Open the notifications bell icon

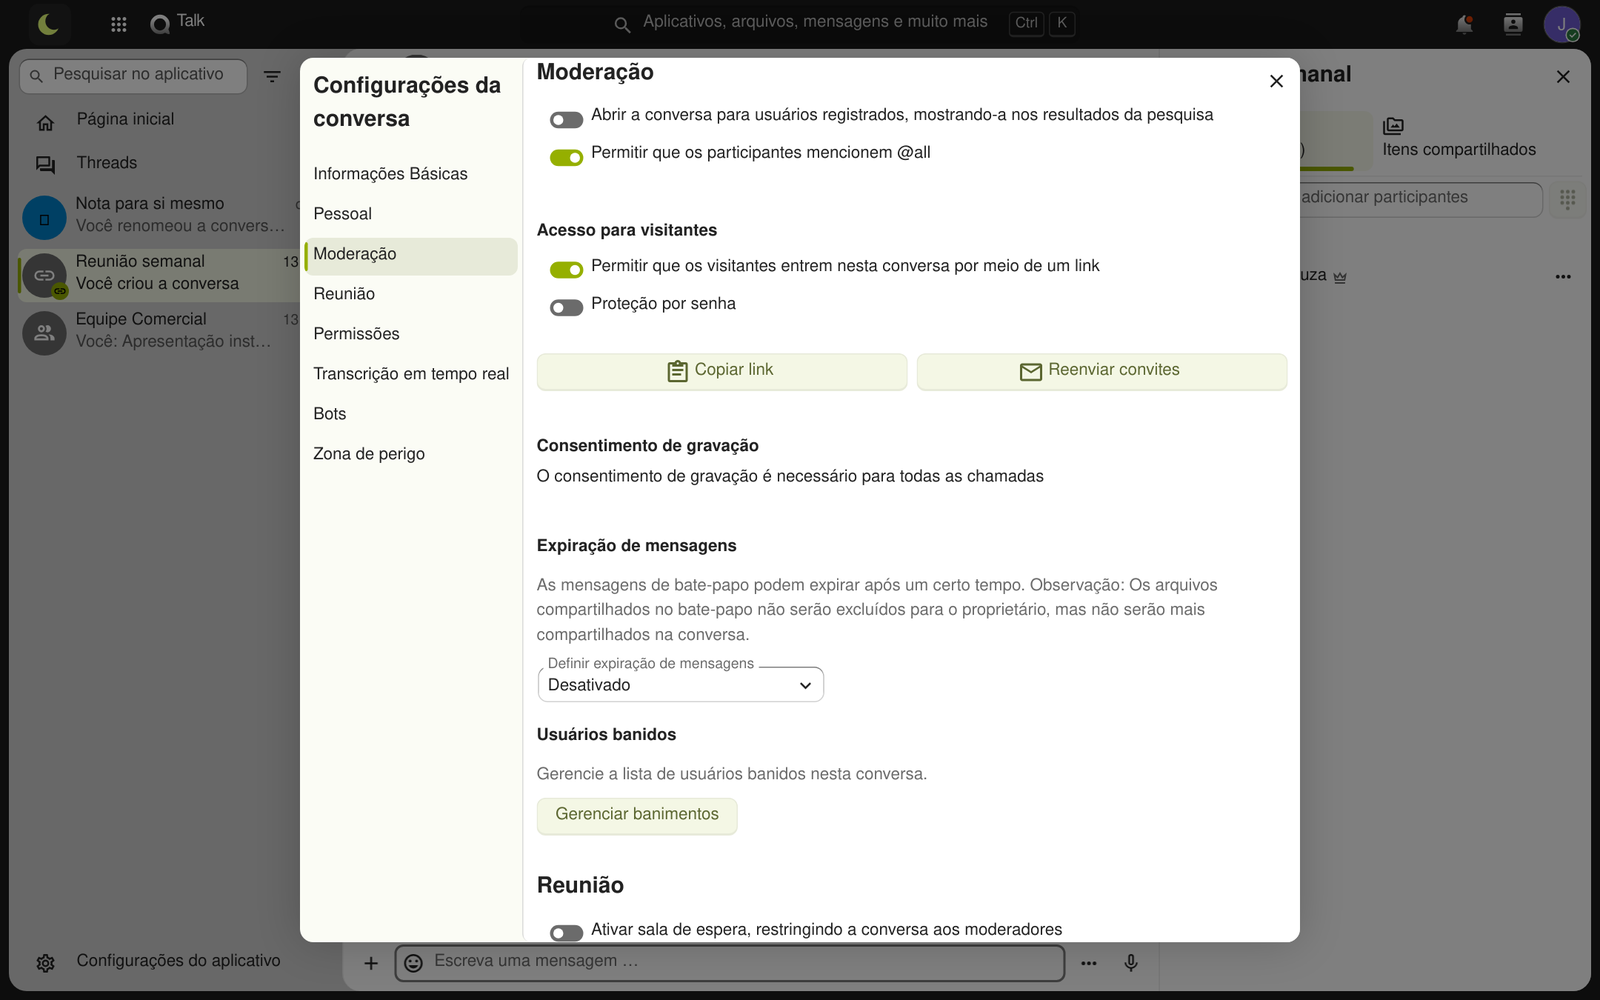point(1464,24)
